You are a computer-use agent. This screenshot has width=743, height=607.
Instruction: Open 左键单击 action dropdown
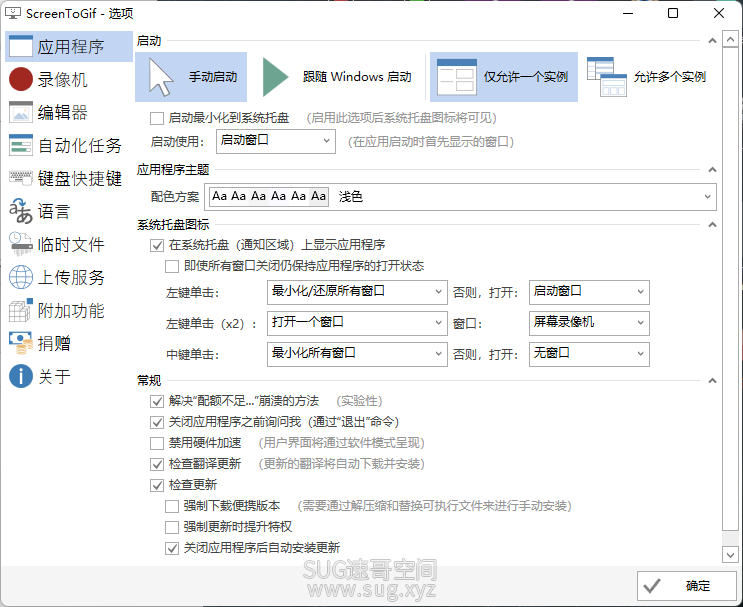coord(357,292)
